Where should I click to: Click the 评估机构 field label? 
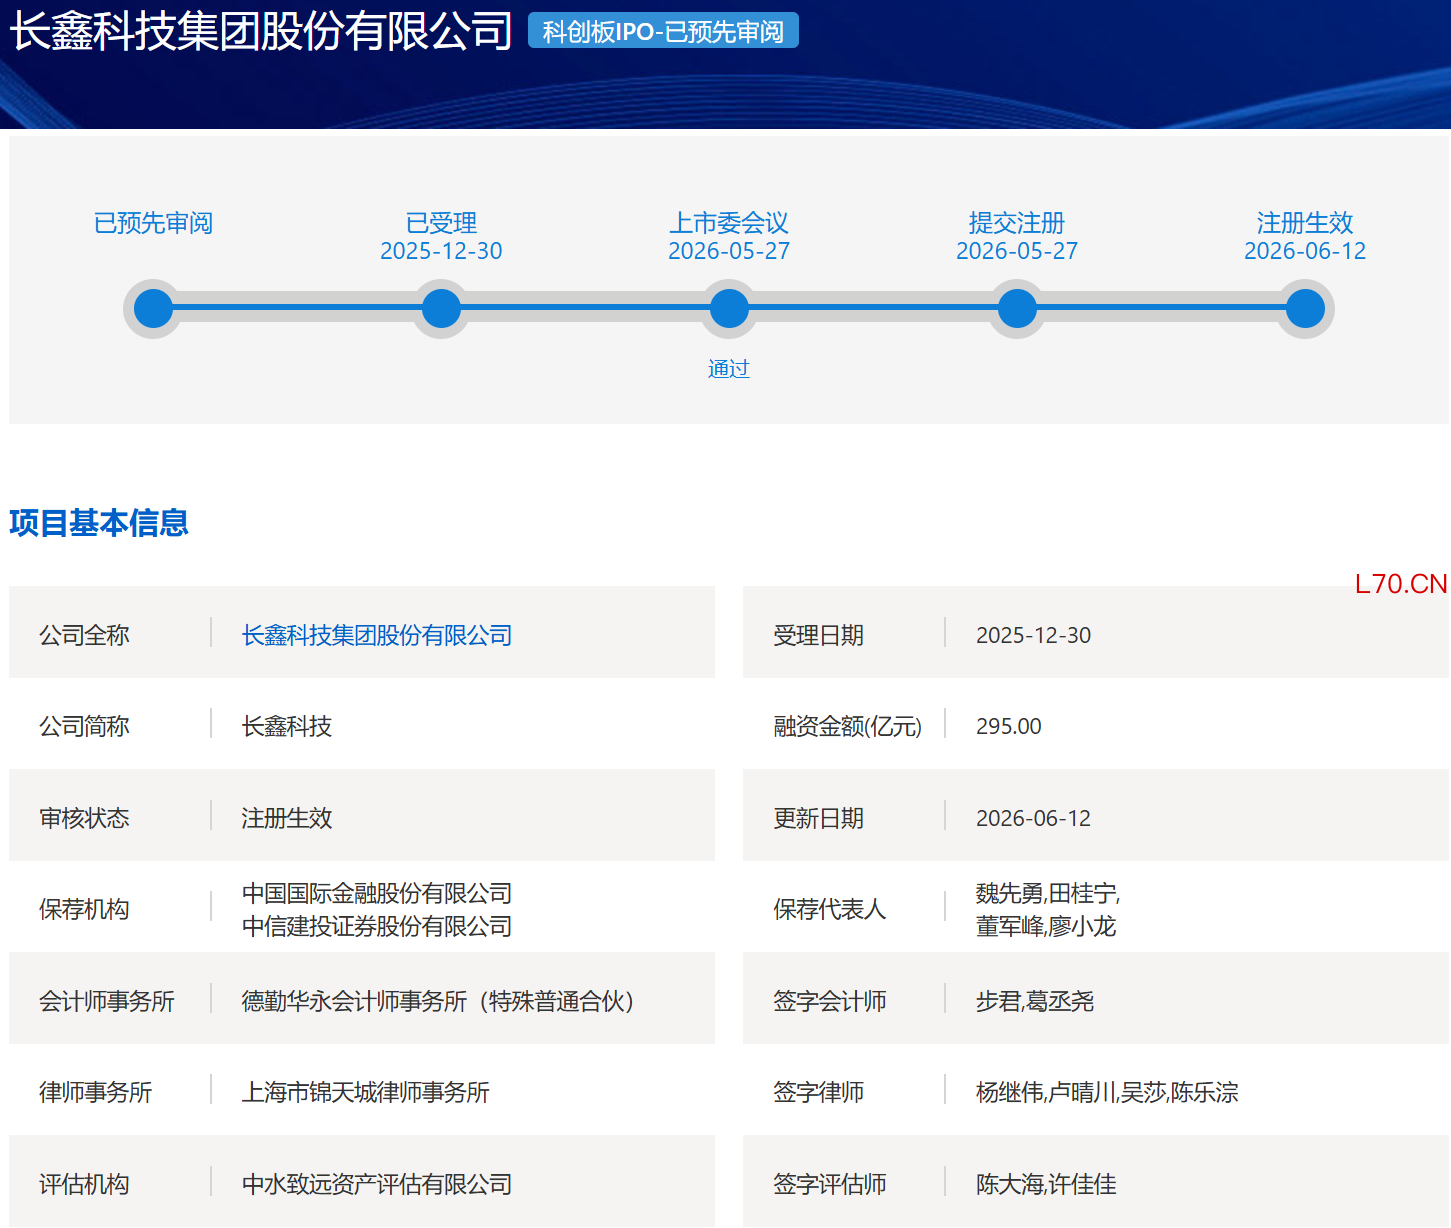[x=84, y=1184]
